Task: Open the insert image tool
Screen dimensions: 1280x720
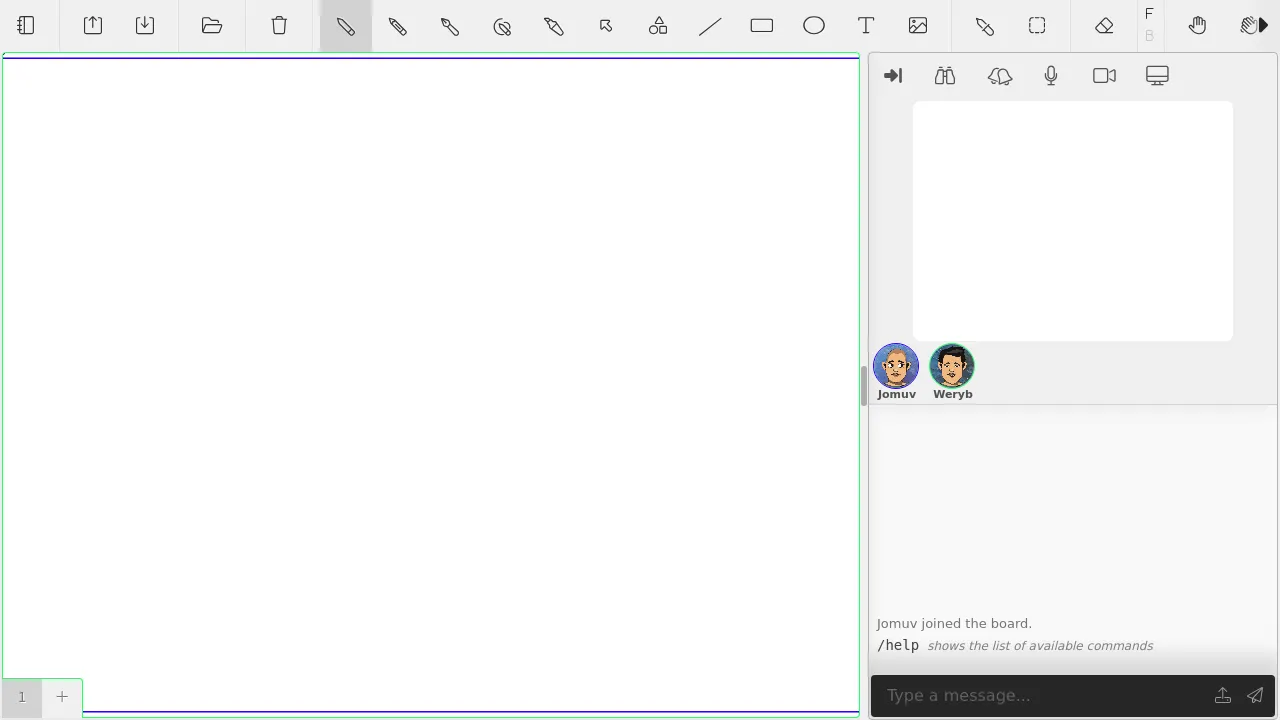Action: pyautogui.click(x=918, y=25)
